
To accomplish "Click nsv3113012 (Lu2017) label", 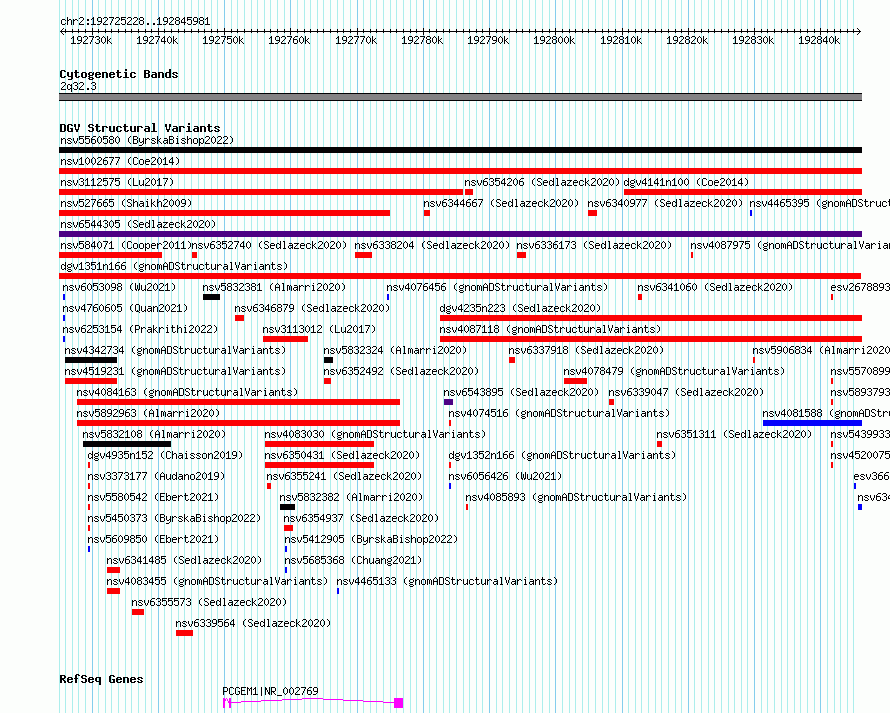I will tap(319, 329).
